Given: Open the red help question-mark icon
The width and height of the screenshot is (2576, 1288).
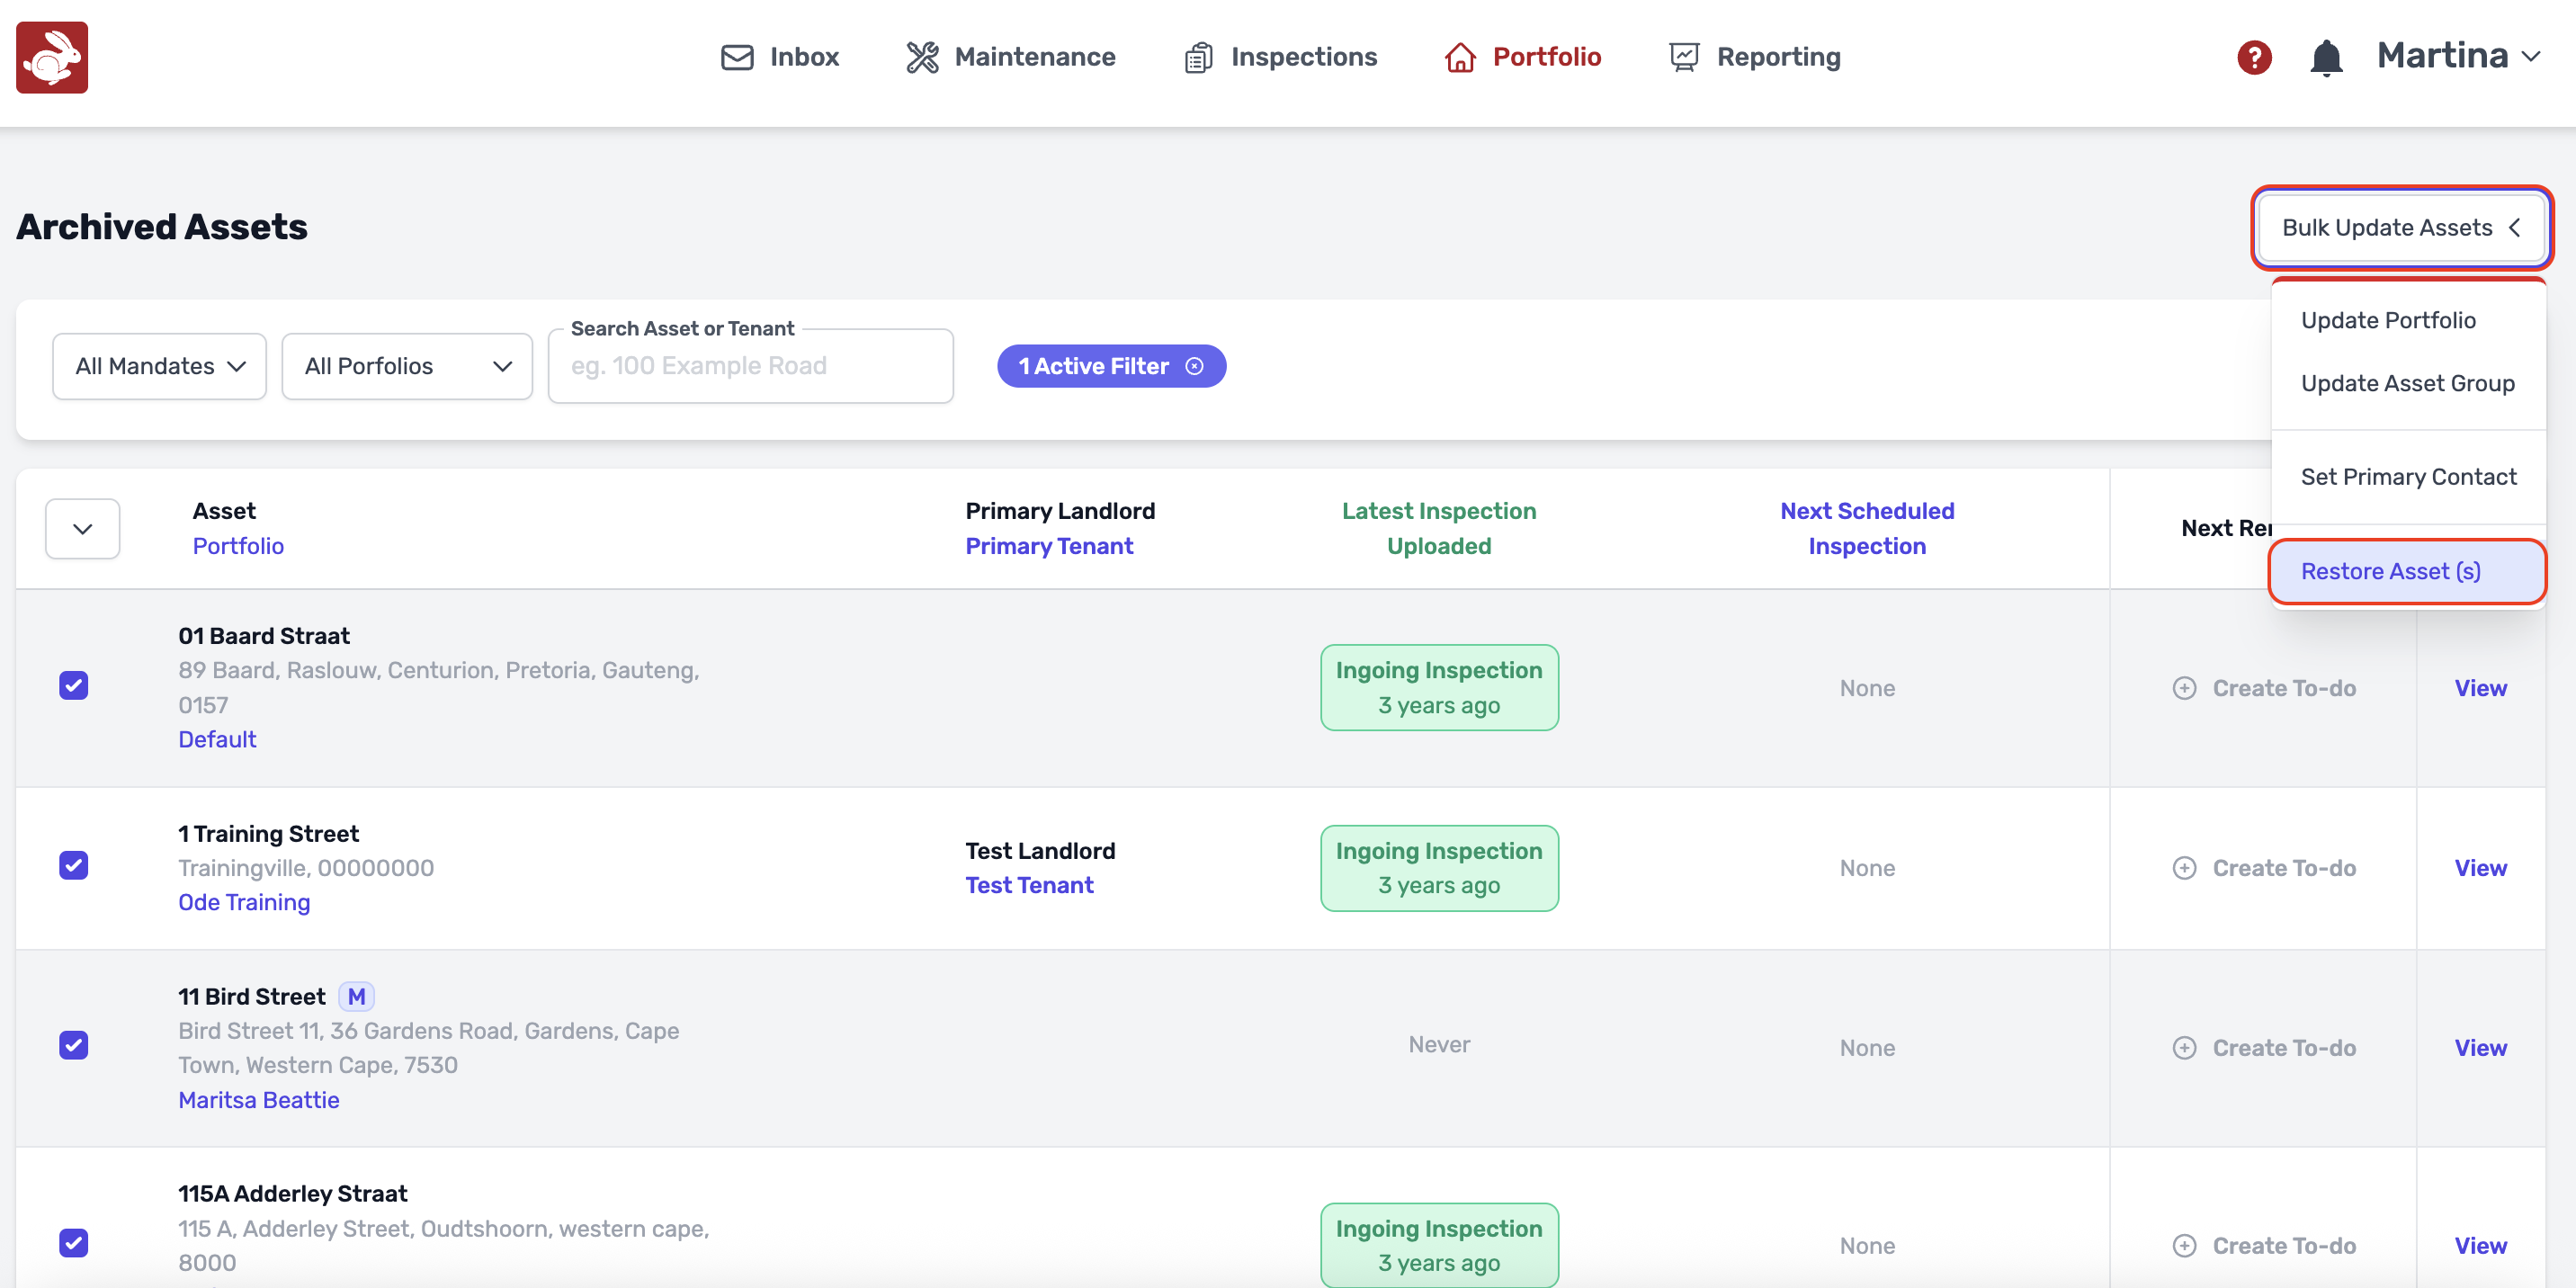Looking at the screenshot, I should click(2254, 57).
